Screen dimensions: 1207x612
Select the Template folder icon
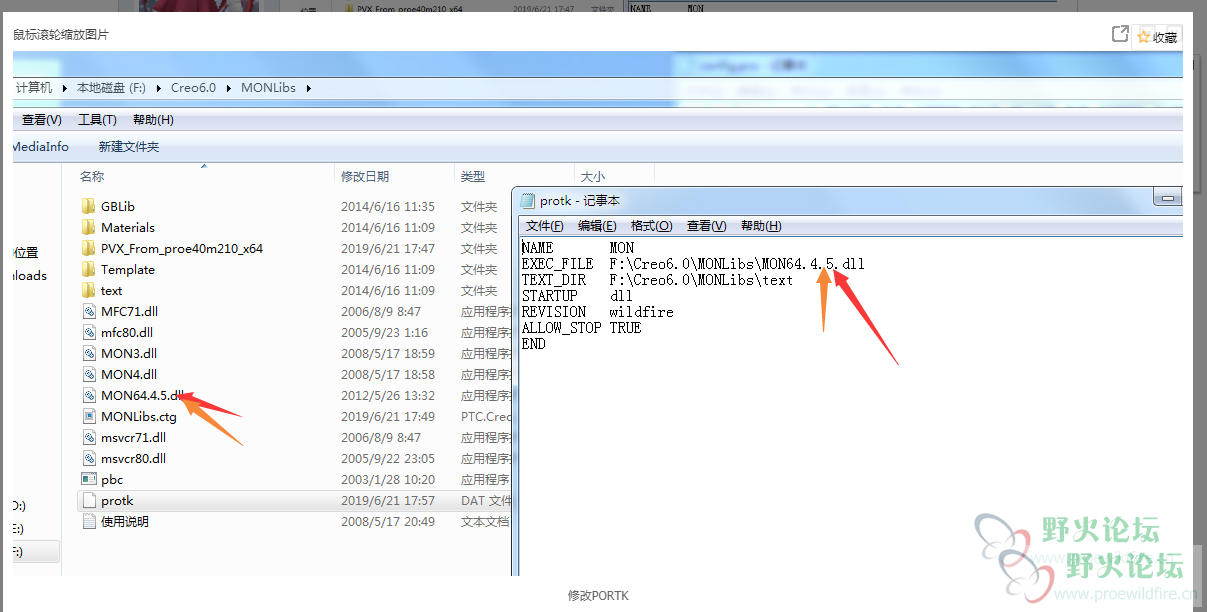click(x=88, y=270)
